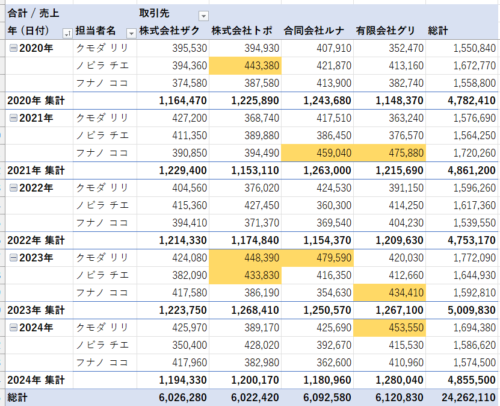Open the 取引先 filter dropdown
Viewport: 500px width, 406px height.
pyautogui.click(x=203, y=16)
